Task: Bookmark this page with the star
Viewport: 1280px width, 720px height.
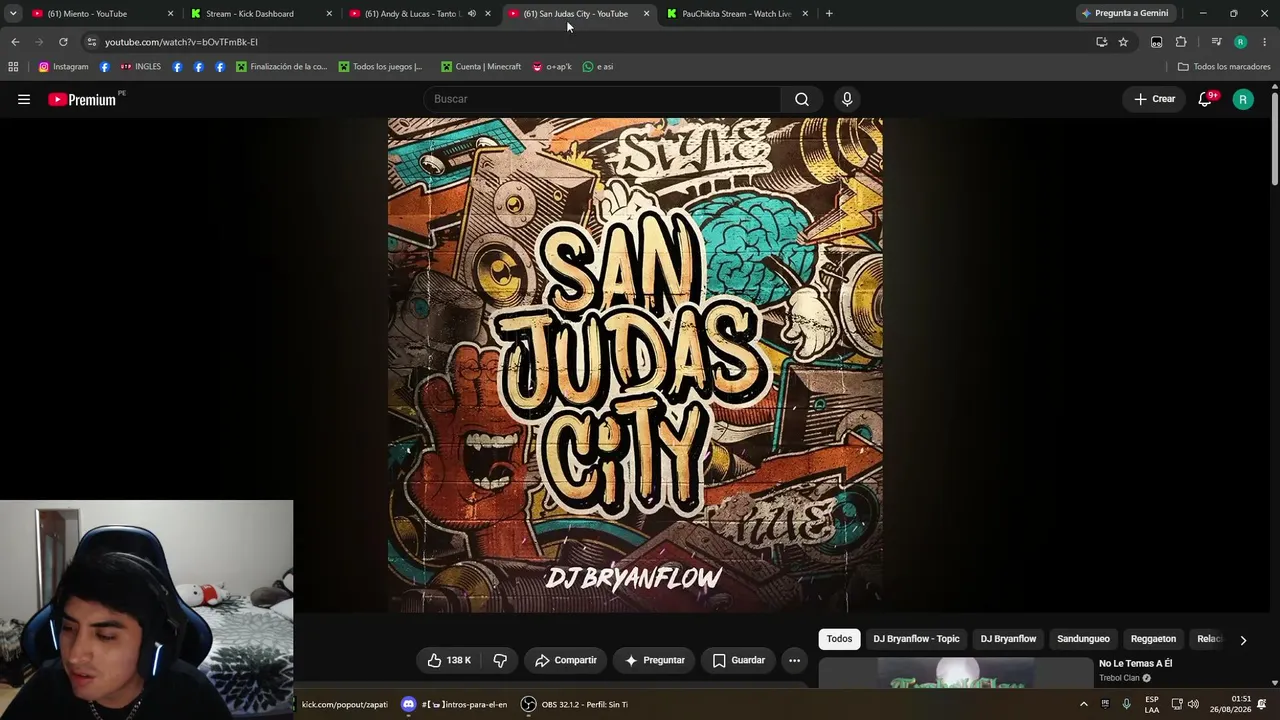Action: [1123, 42]
